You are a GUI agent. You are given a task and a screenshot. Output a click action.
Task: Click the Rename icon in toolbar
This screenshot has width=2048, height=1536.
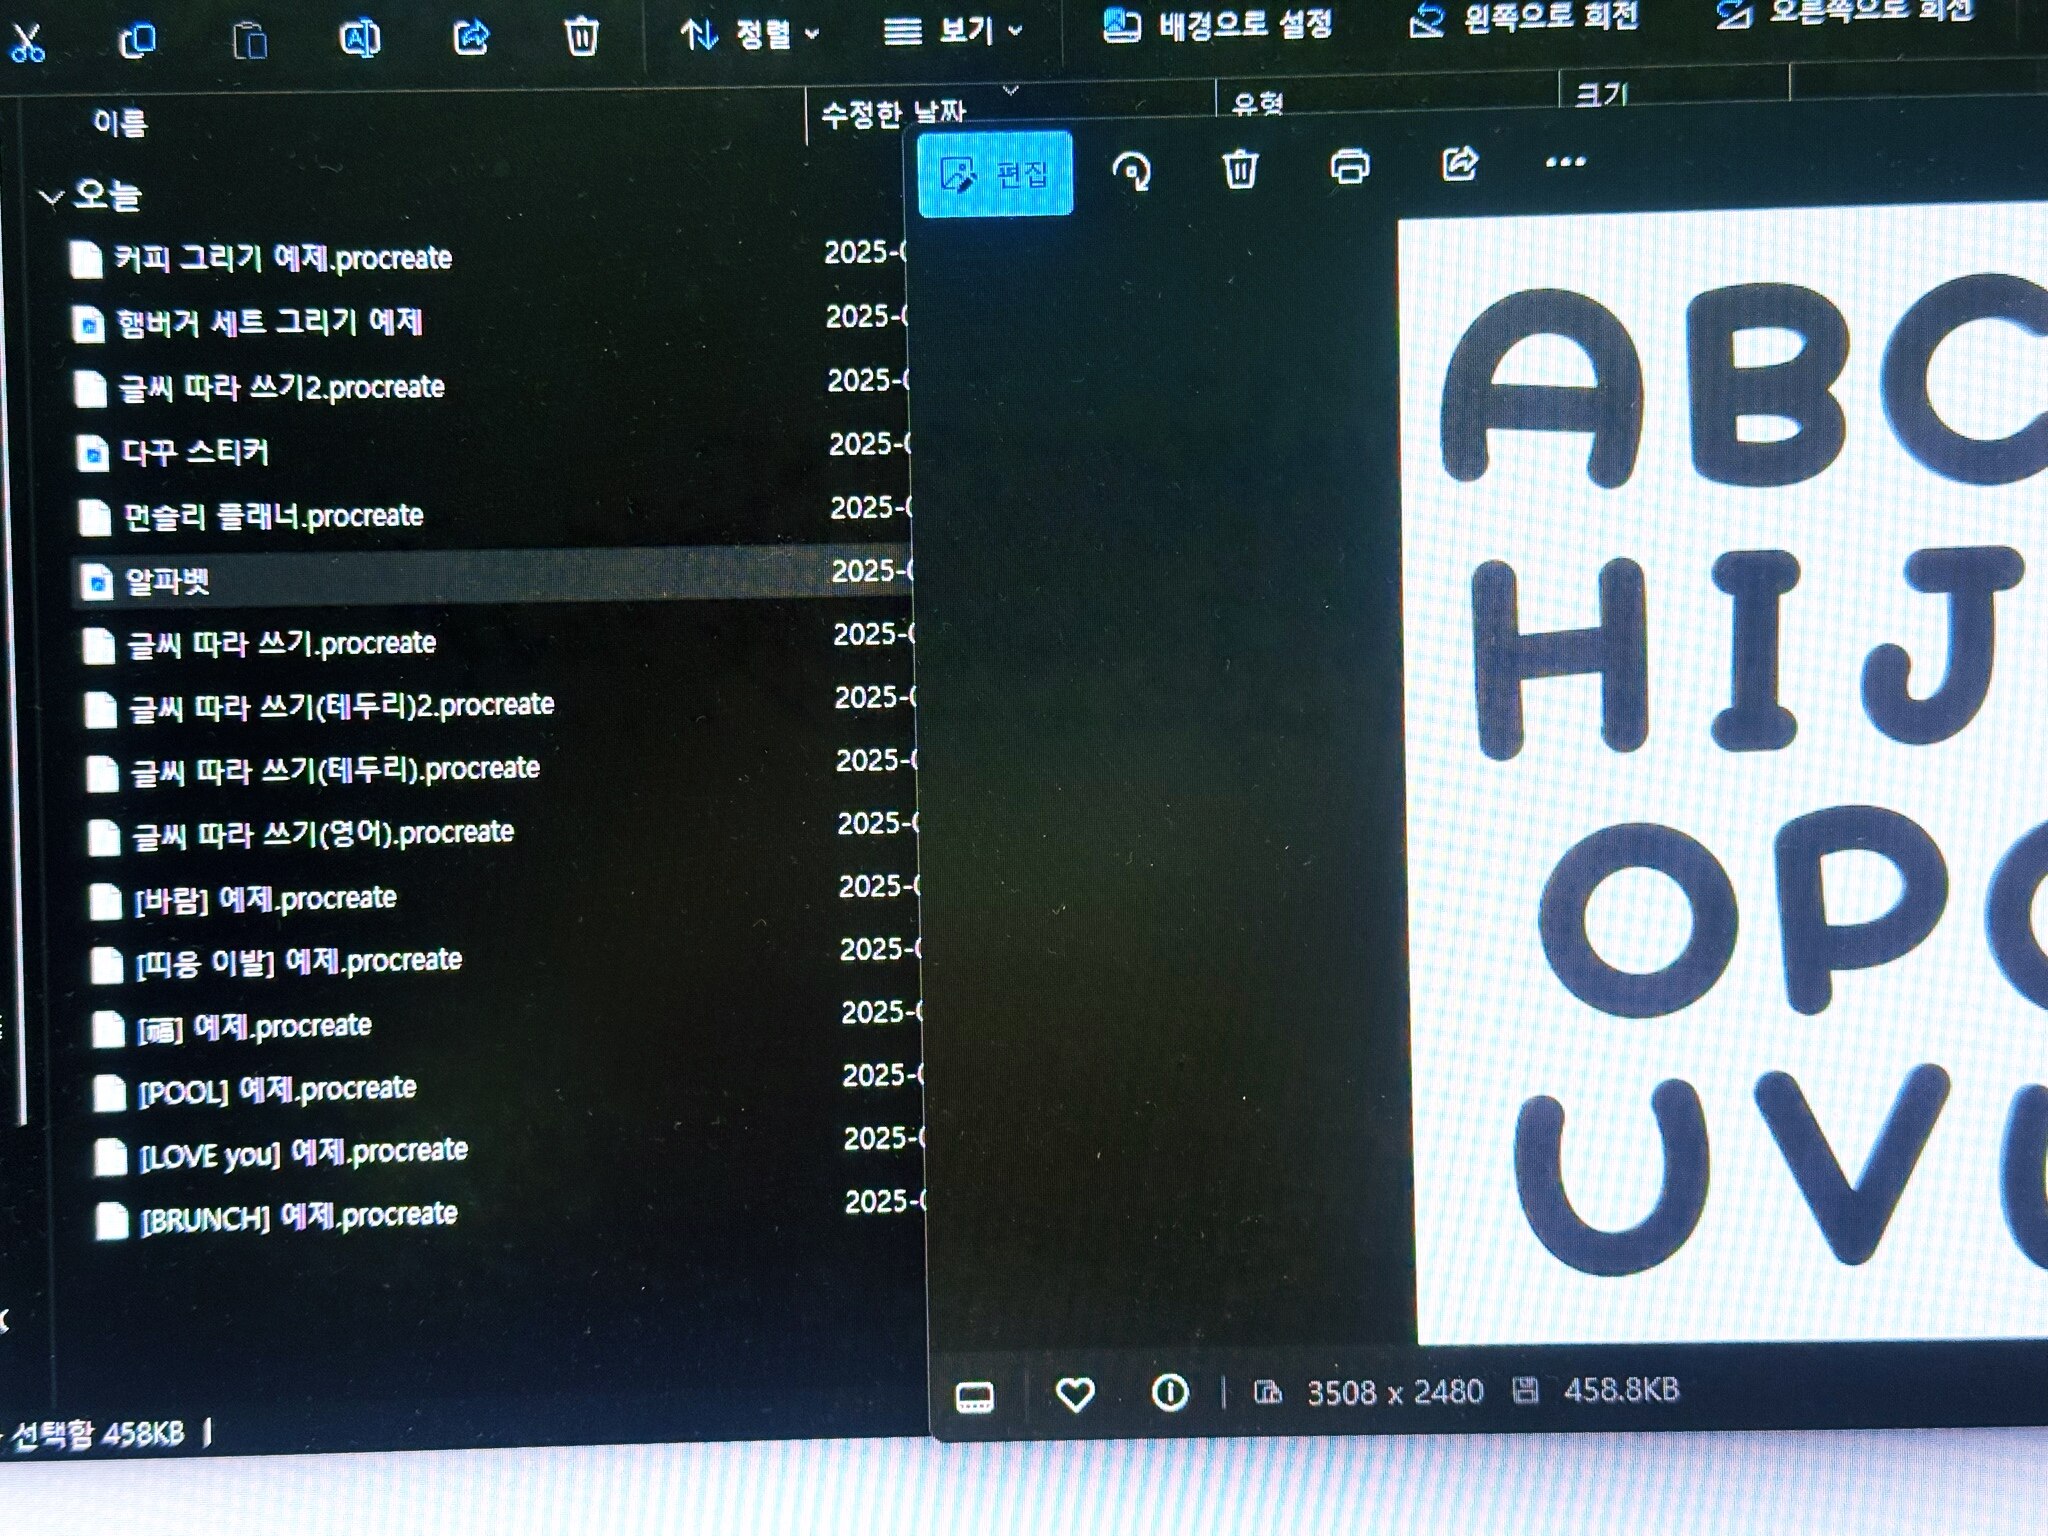359,38
